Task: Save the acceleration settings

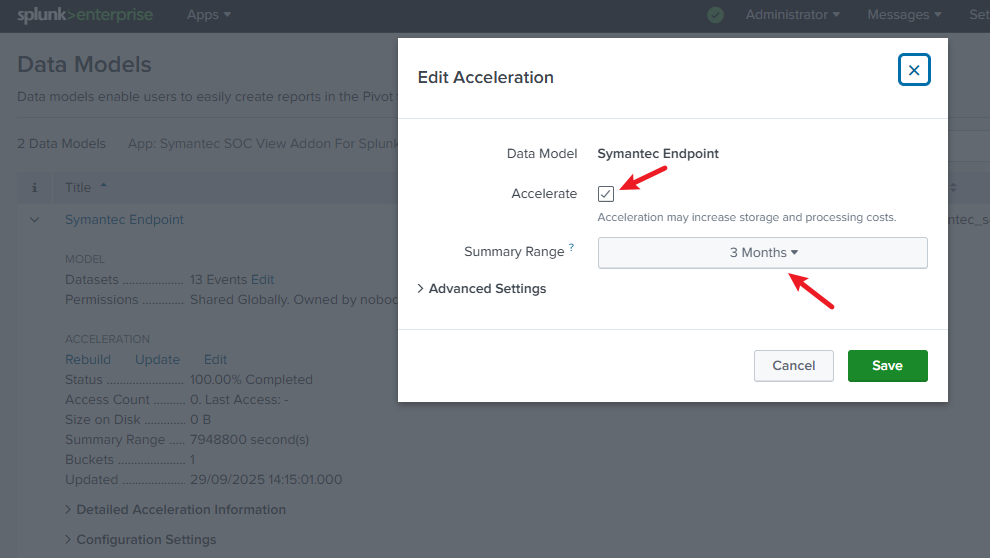Action: (x=887, y=366)
